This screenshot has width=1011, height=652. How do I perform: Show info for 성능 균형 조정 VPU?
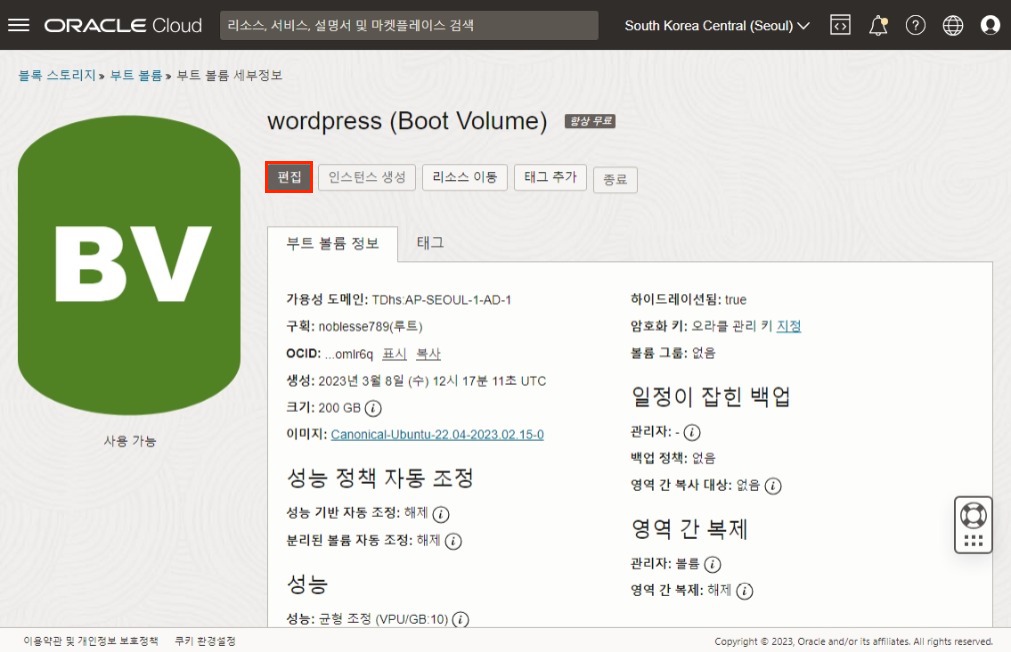pyautogui.click(x=460, y=620)
